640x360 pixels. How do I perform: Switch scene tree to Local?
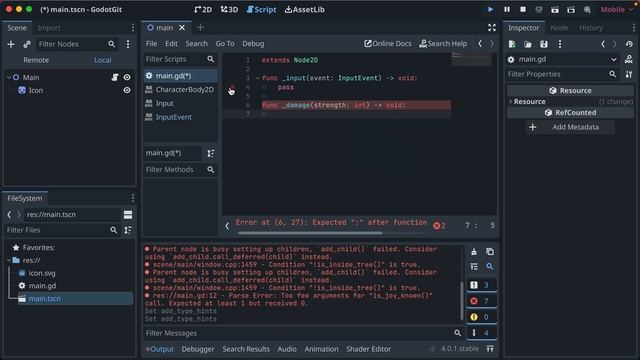(102, 60)
